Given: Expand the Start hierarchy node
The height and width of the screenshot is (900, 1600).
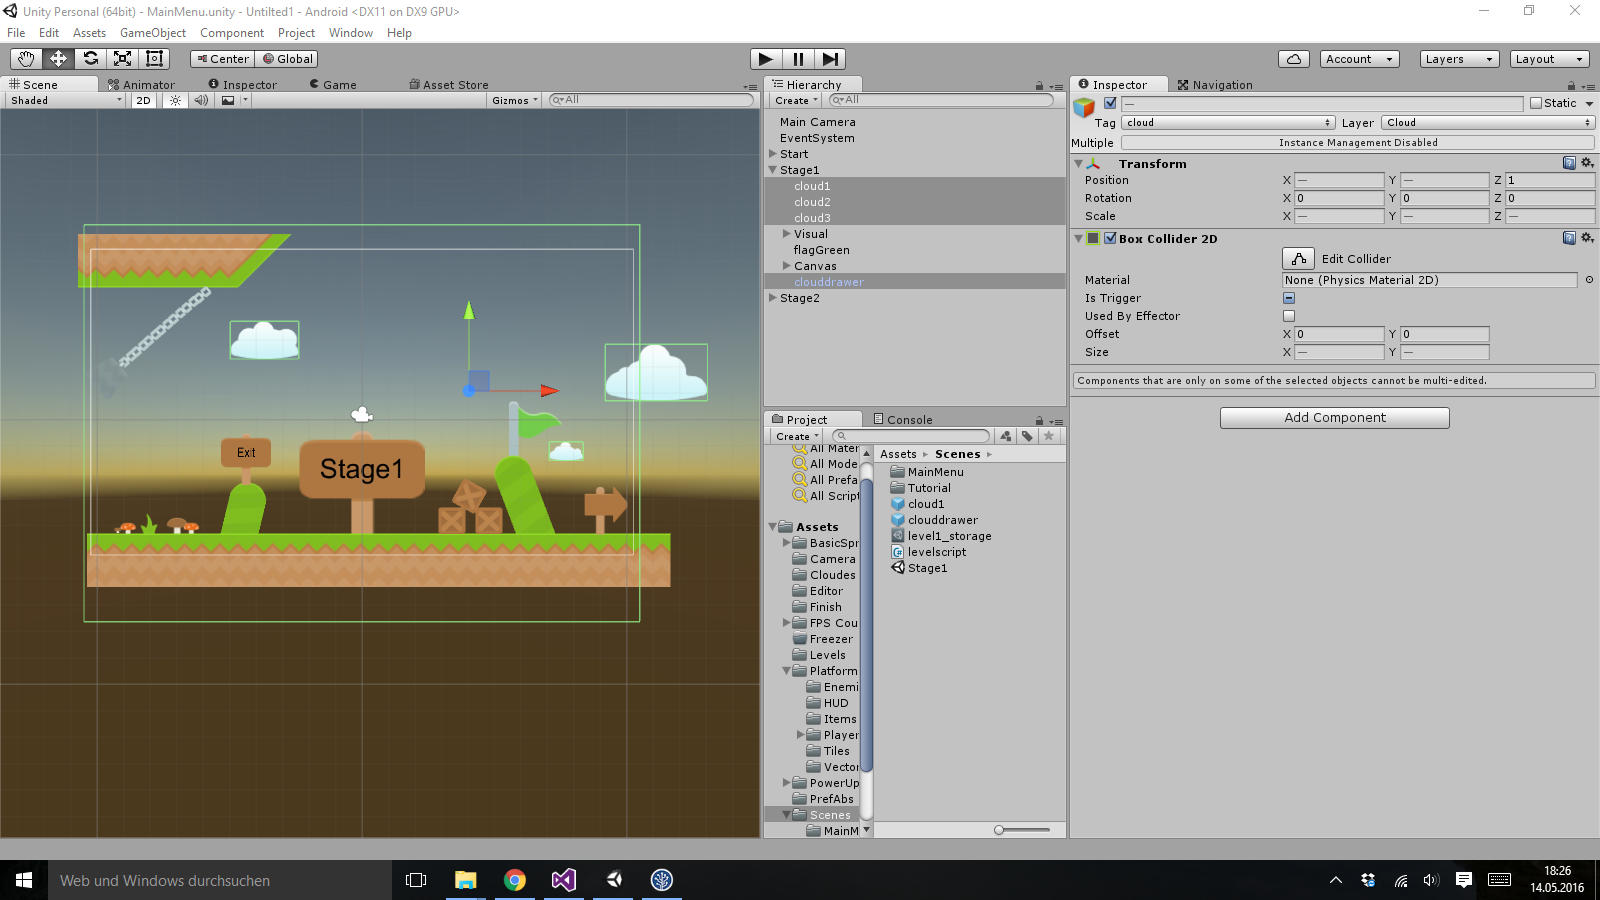Looking at the screenshot, I should click(773, 154).
